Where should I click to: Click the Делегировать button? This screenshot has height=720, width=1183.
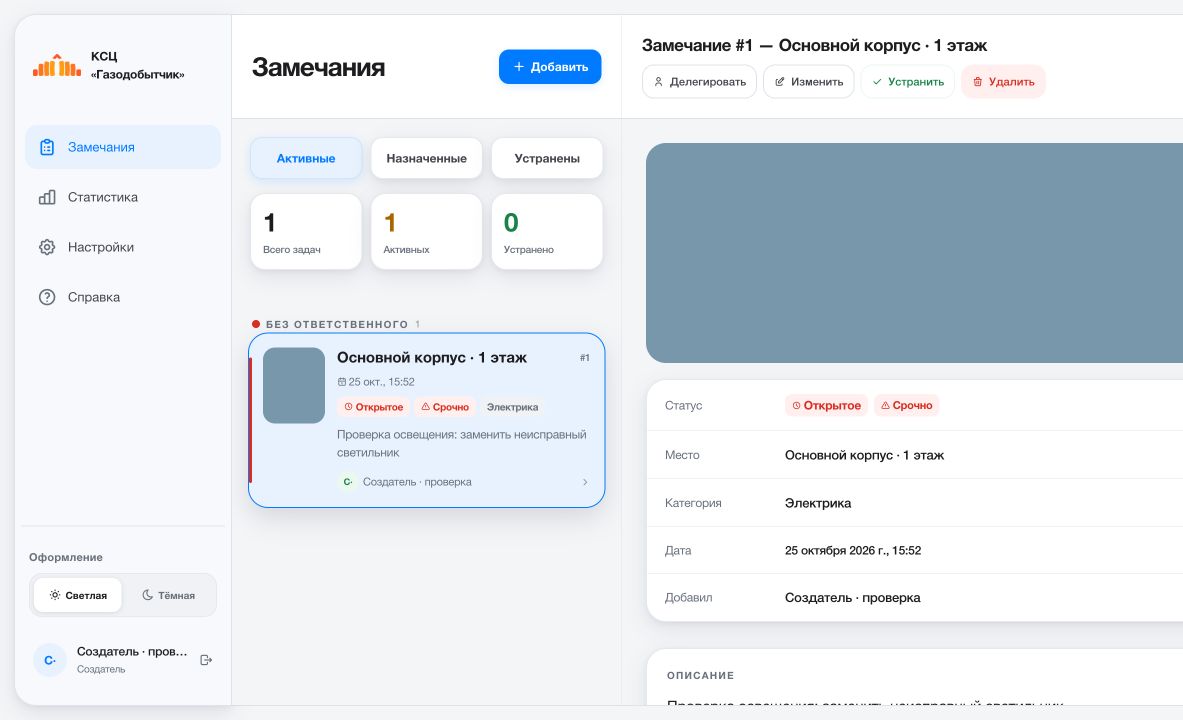[x=699, y=82]
